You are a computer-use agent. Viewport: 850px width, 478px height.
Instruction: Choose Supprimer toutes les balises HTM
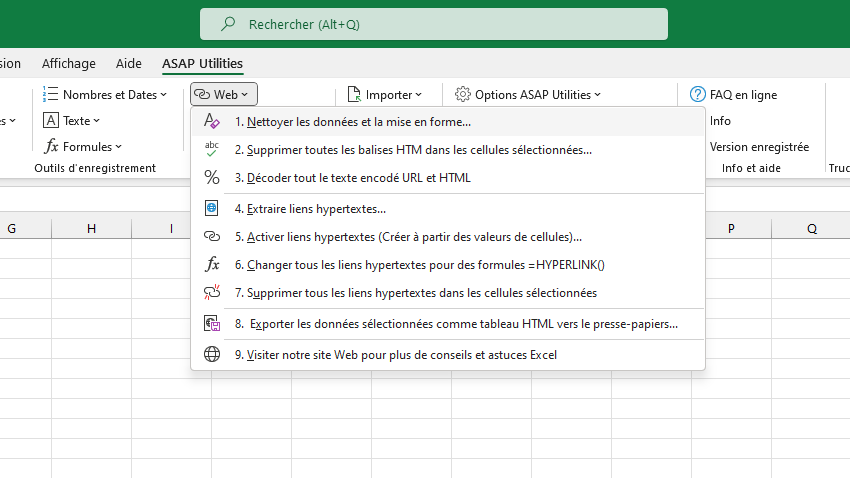click(448, 150)
